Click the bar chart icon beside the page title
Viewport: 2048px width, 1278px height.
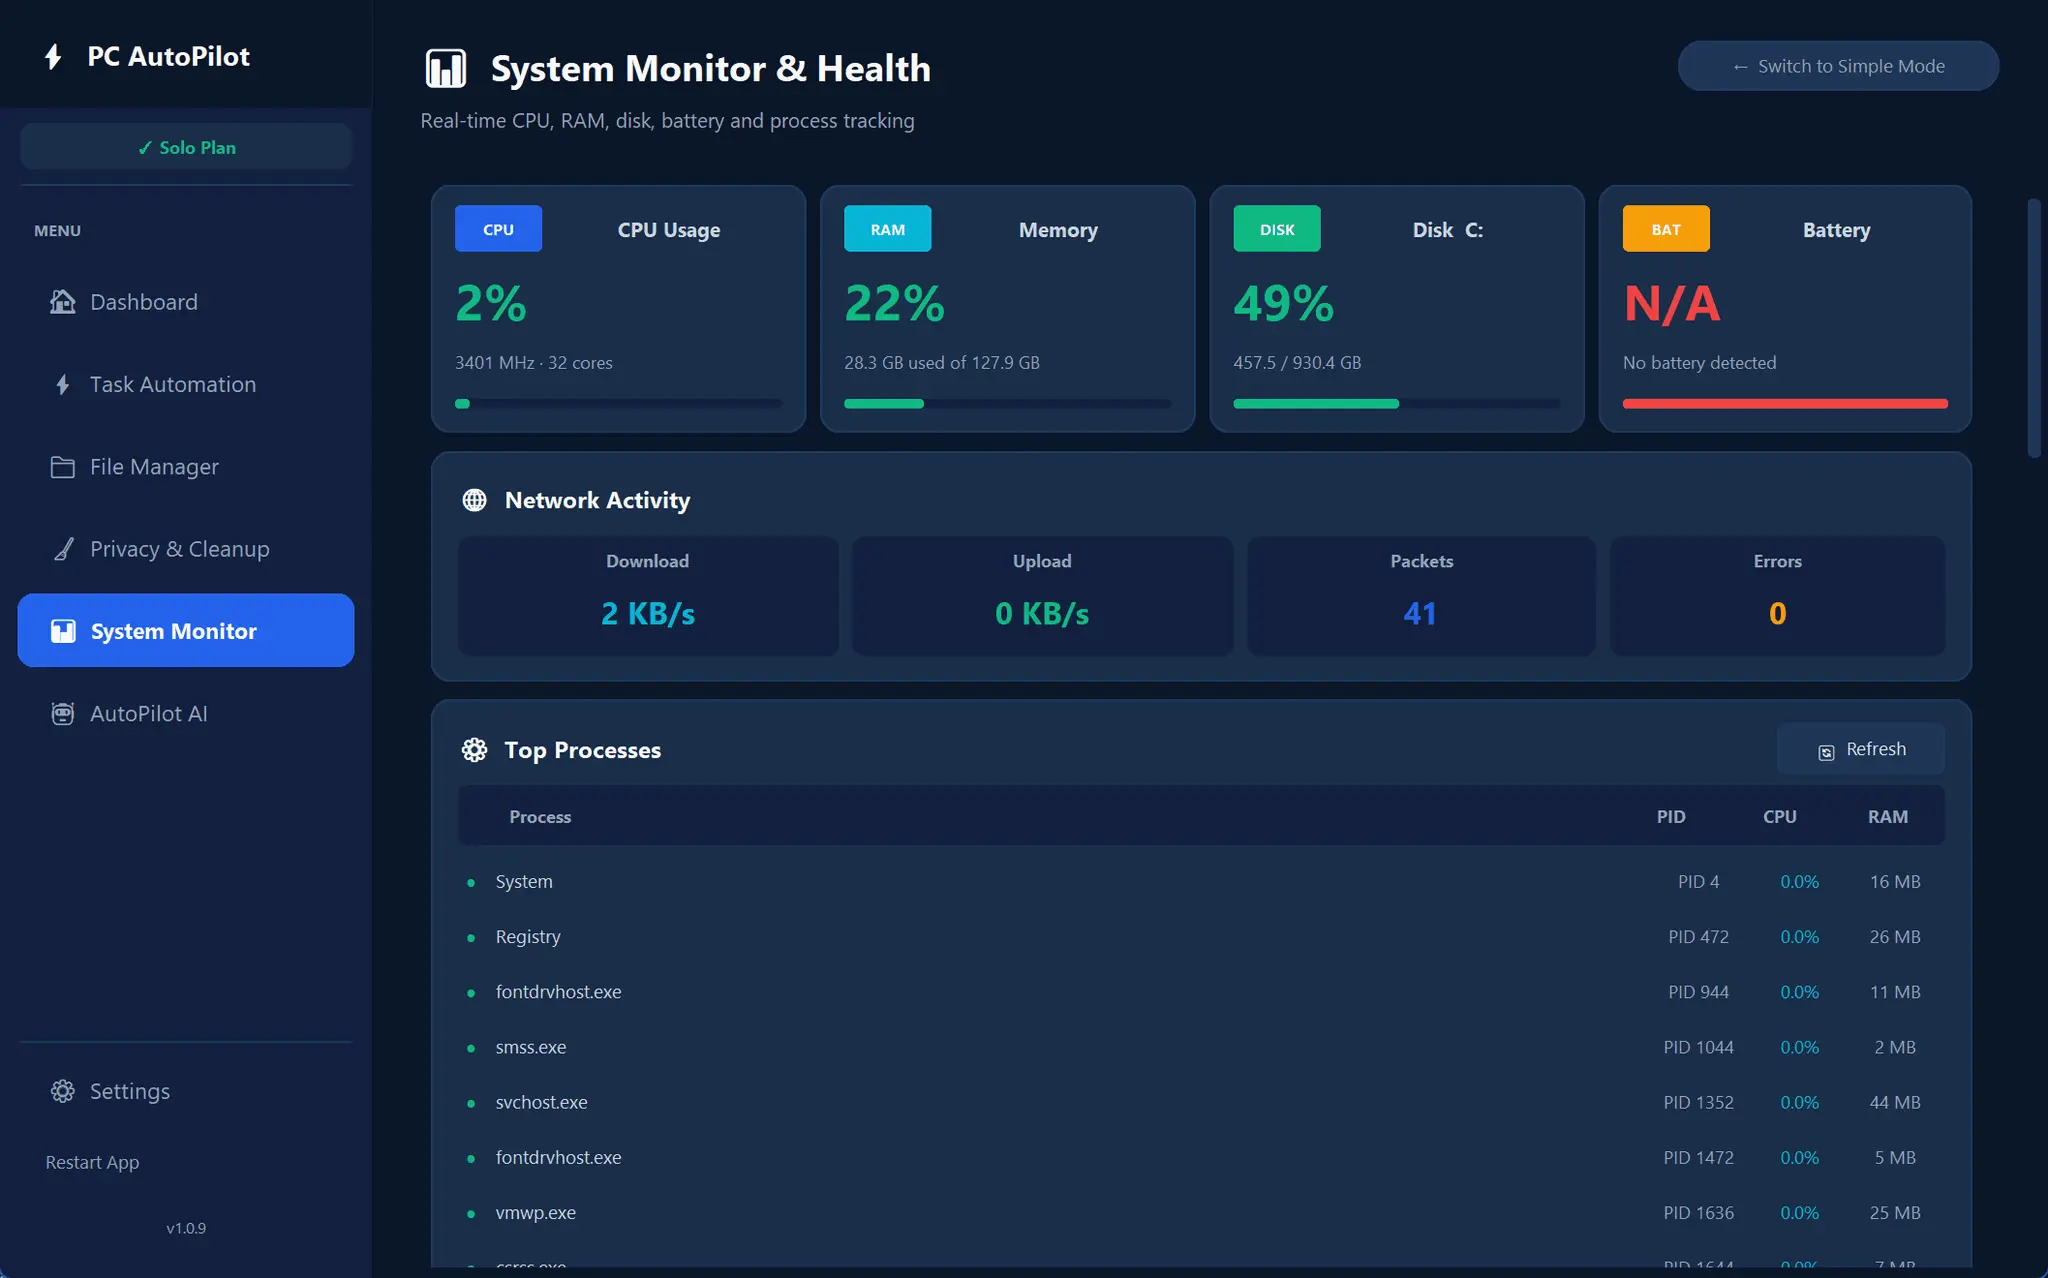[x=446, y=69]
